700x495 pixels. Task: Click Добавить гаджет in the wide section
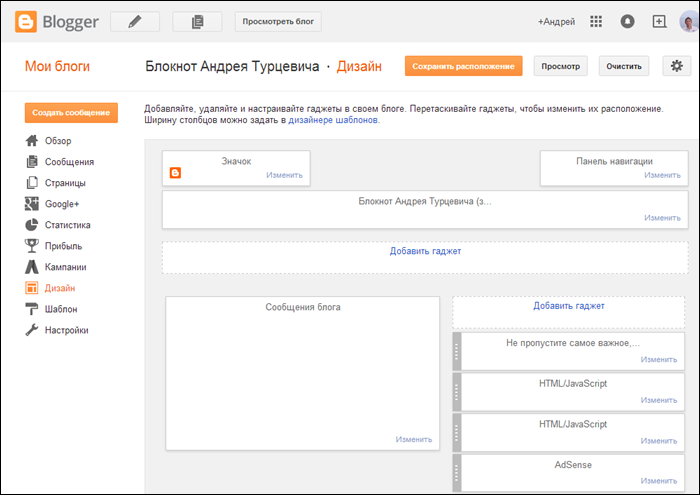(x=425, y=251)
